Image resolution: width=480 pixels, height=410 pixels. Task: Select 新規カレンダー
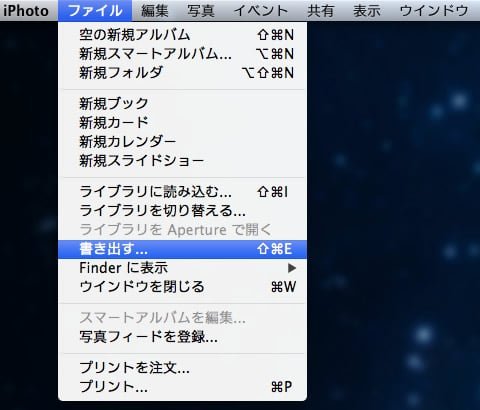[182, 142]
